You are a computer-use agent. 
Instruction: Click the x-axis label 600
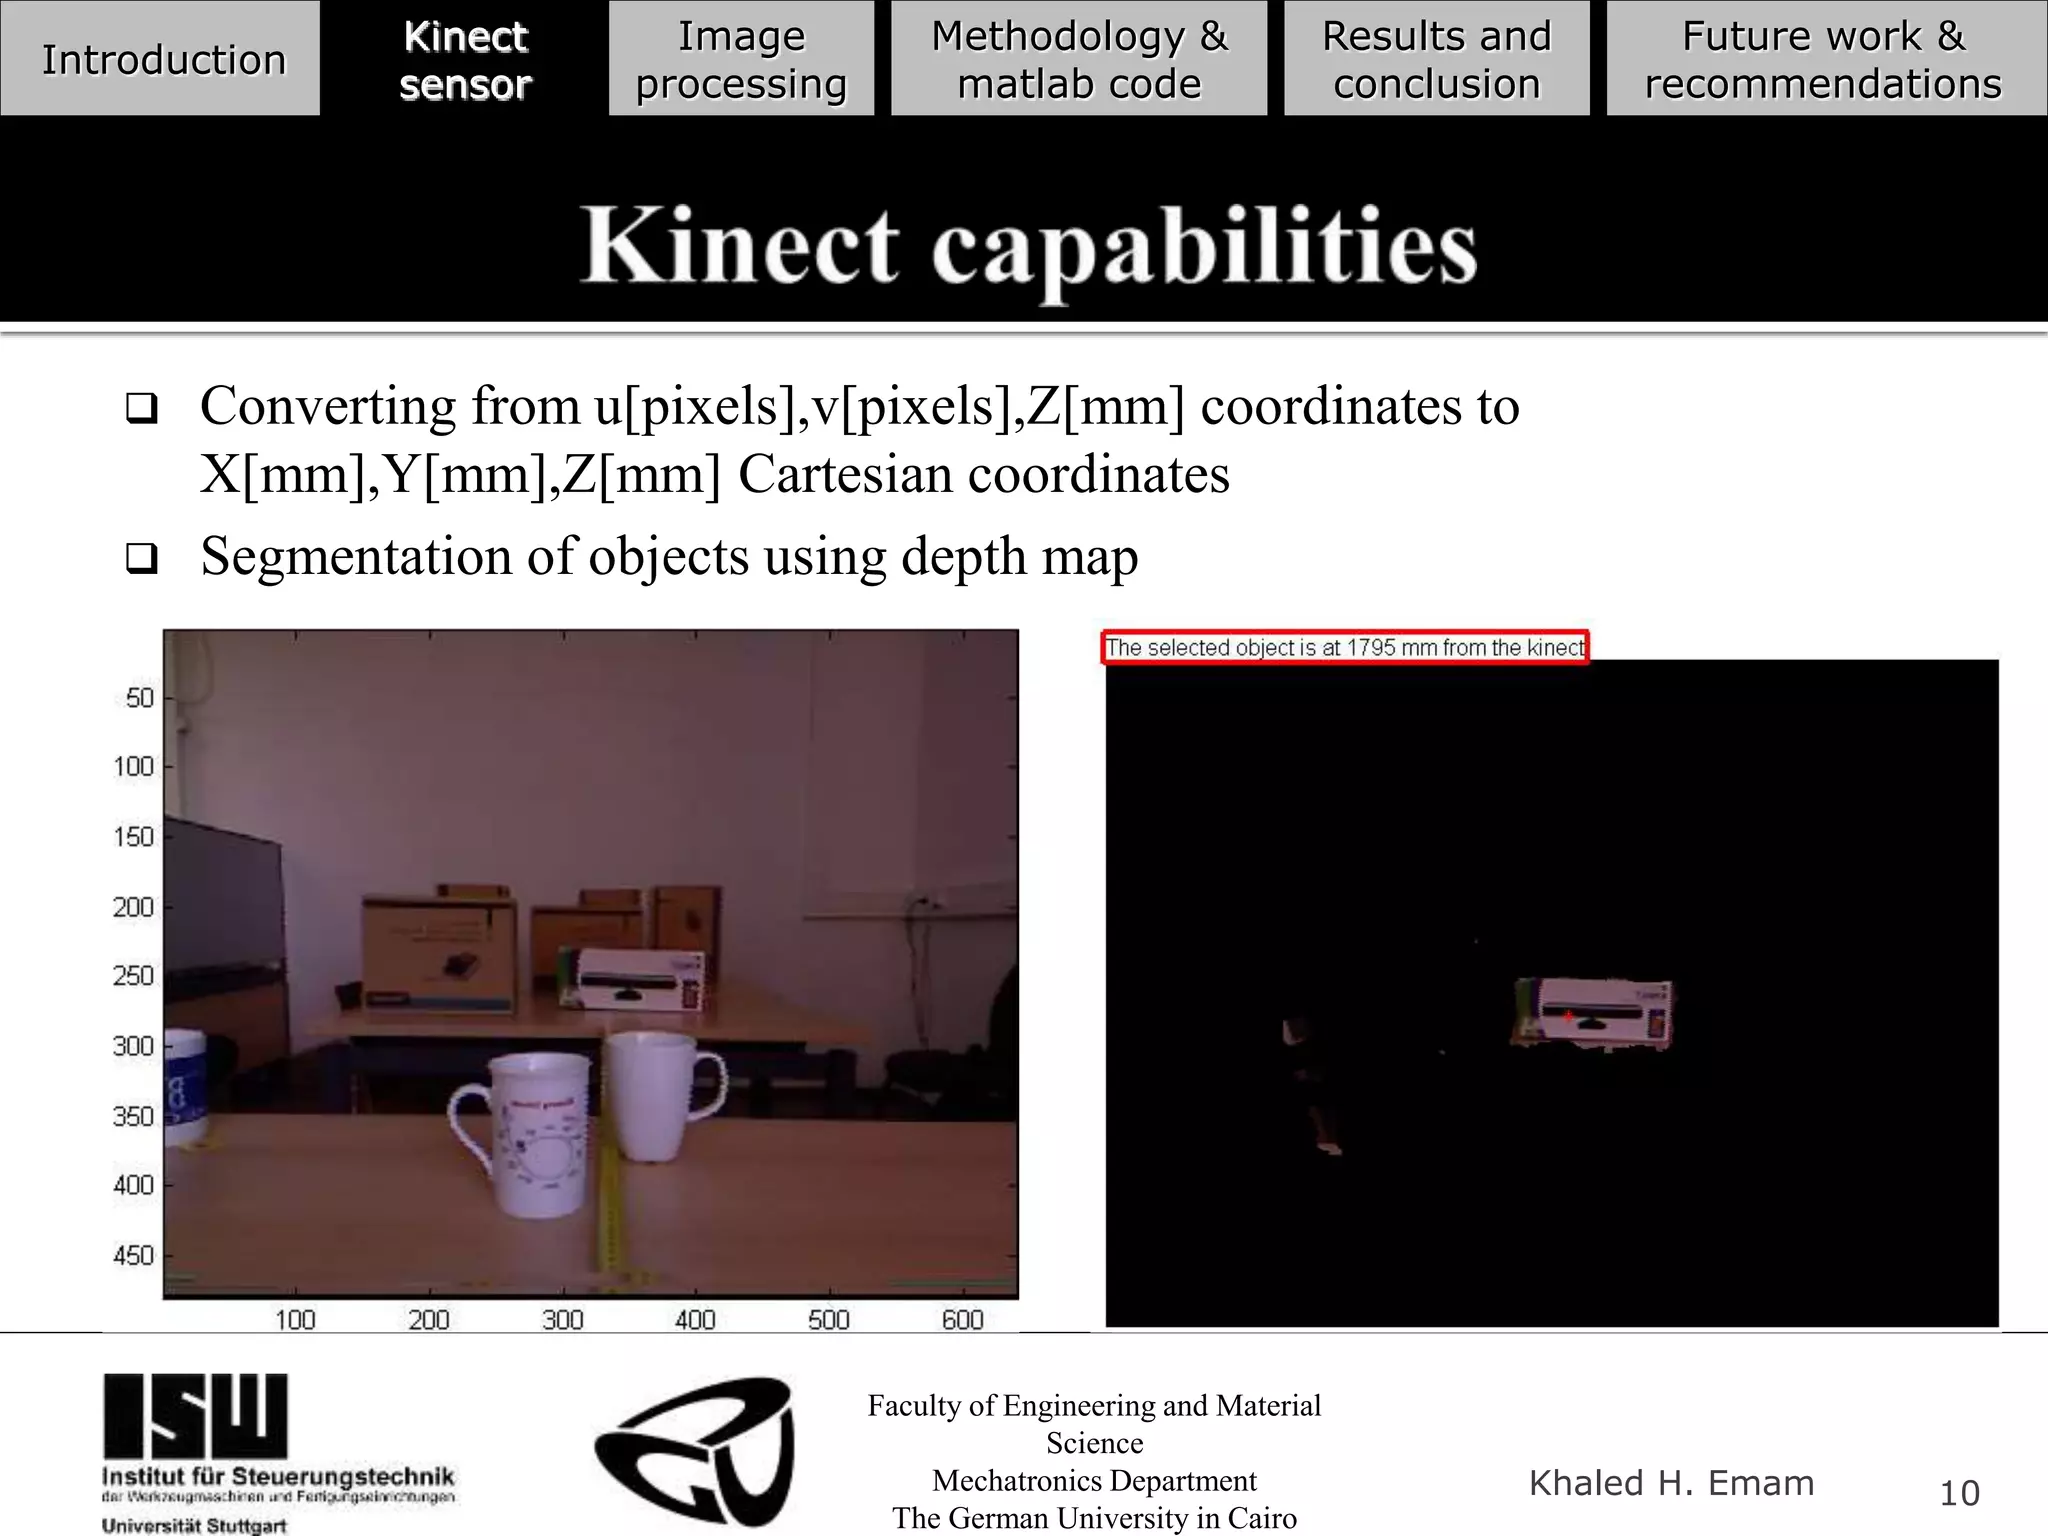point(963,1320)
